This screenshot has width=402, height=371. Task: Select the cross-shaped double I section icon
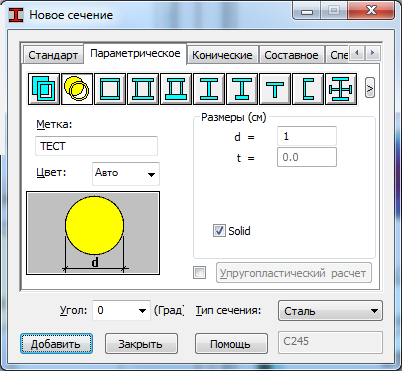coord(341,89)
